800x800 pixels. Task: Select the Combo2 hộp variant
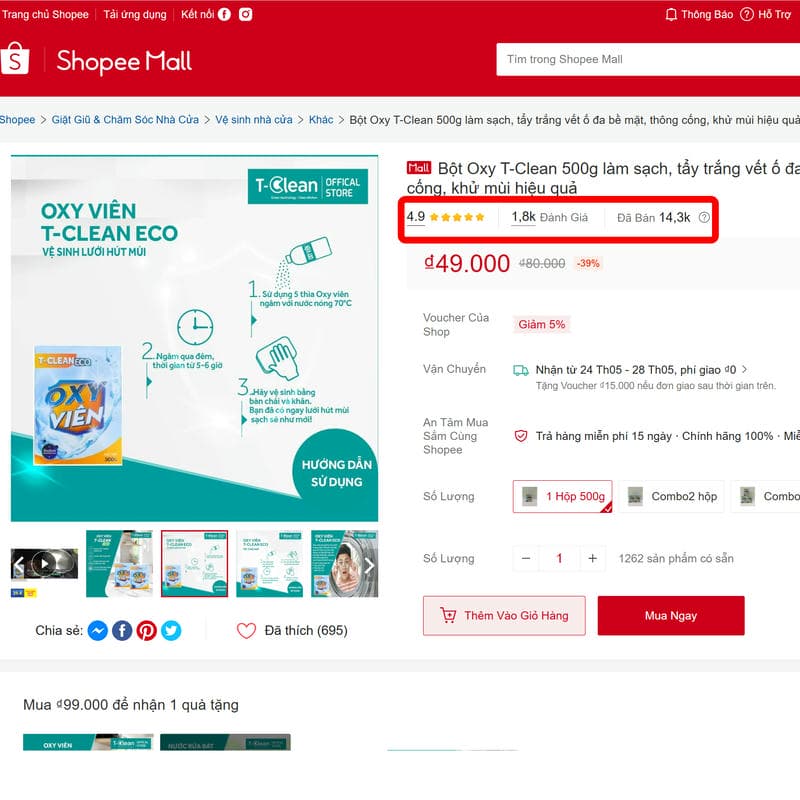coord(672,496)
